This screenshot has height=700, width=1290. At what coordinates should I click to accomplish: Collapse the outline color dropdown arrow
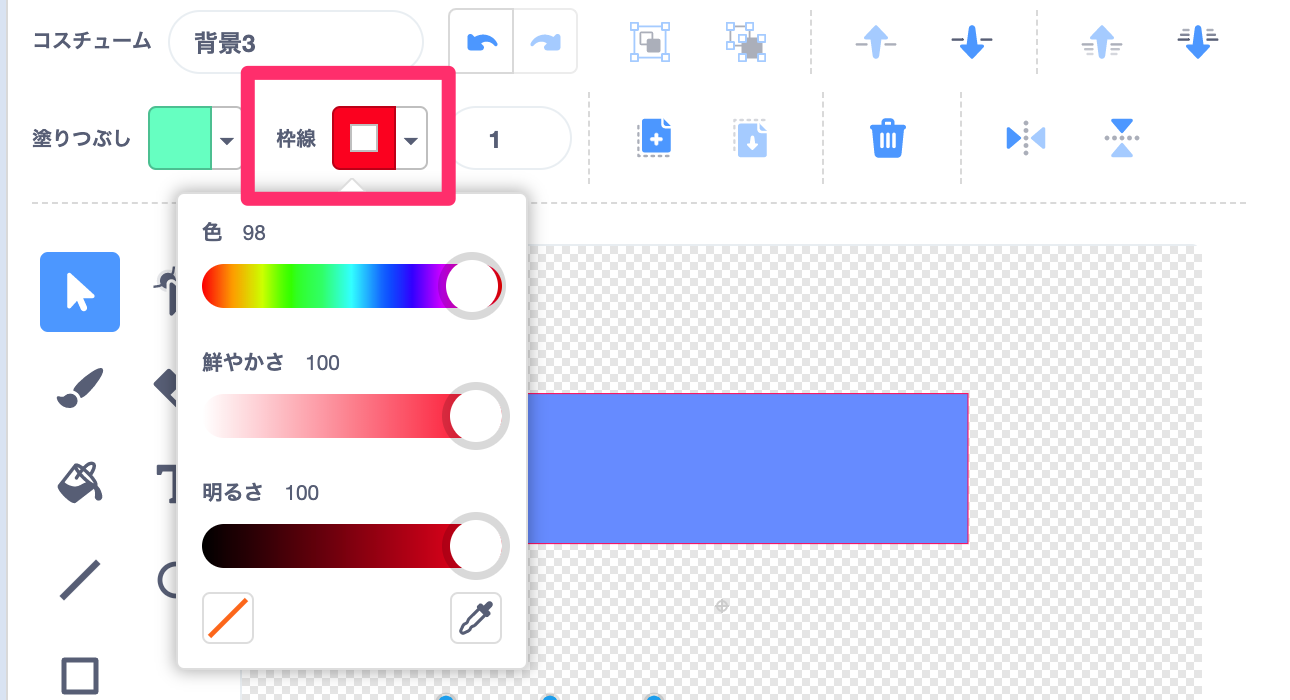[x=411, y=139]
